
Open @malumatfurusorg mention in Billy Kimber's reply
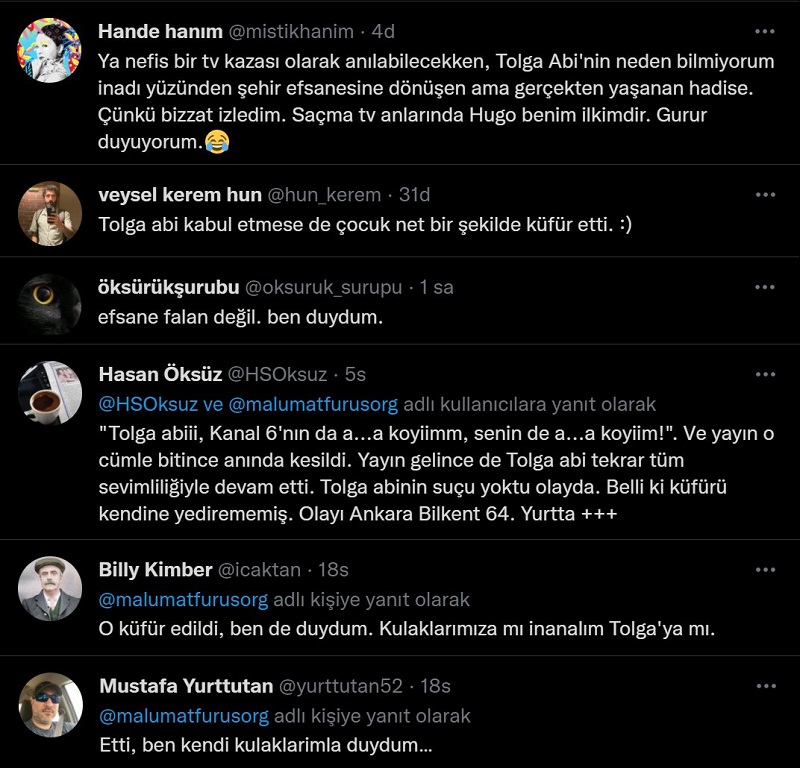[184, 600]
